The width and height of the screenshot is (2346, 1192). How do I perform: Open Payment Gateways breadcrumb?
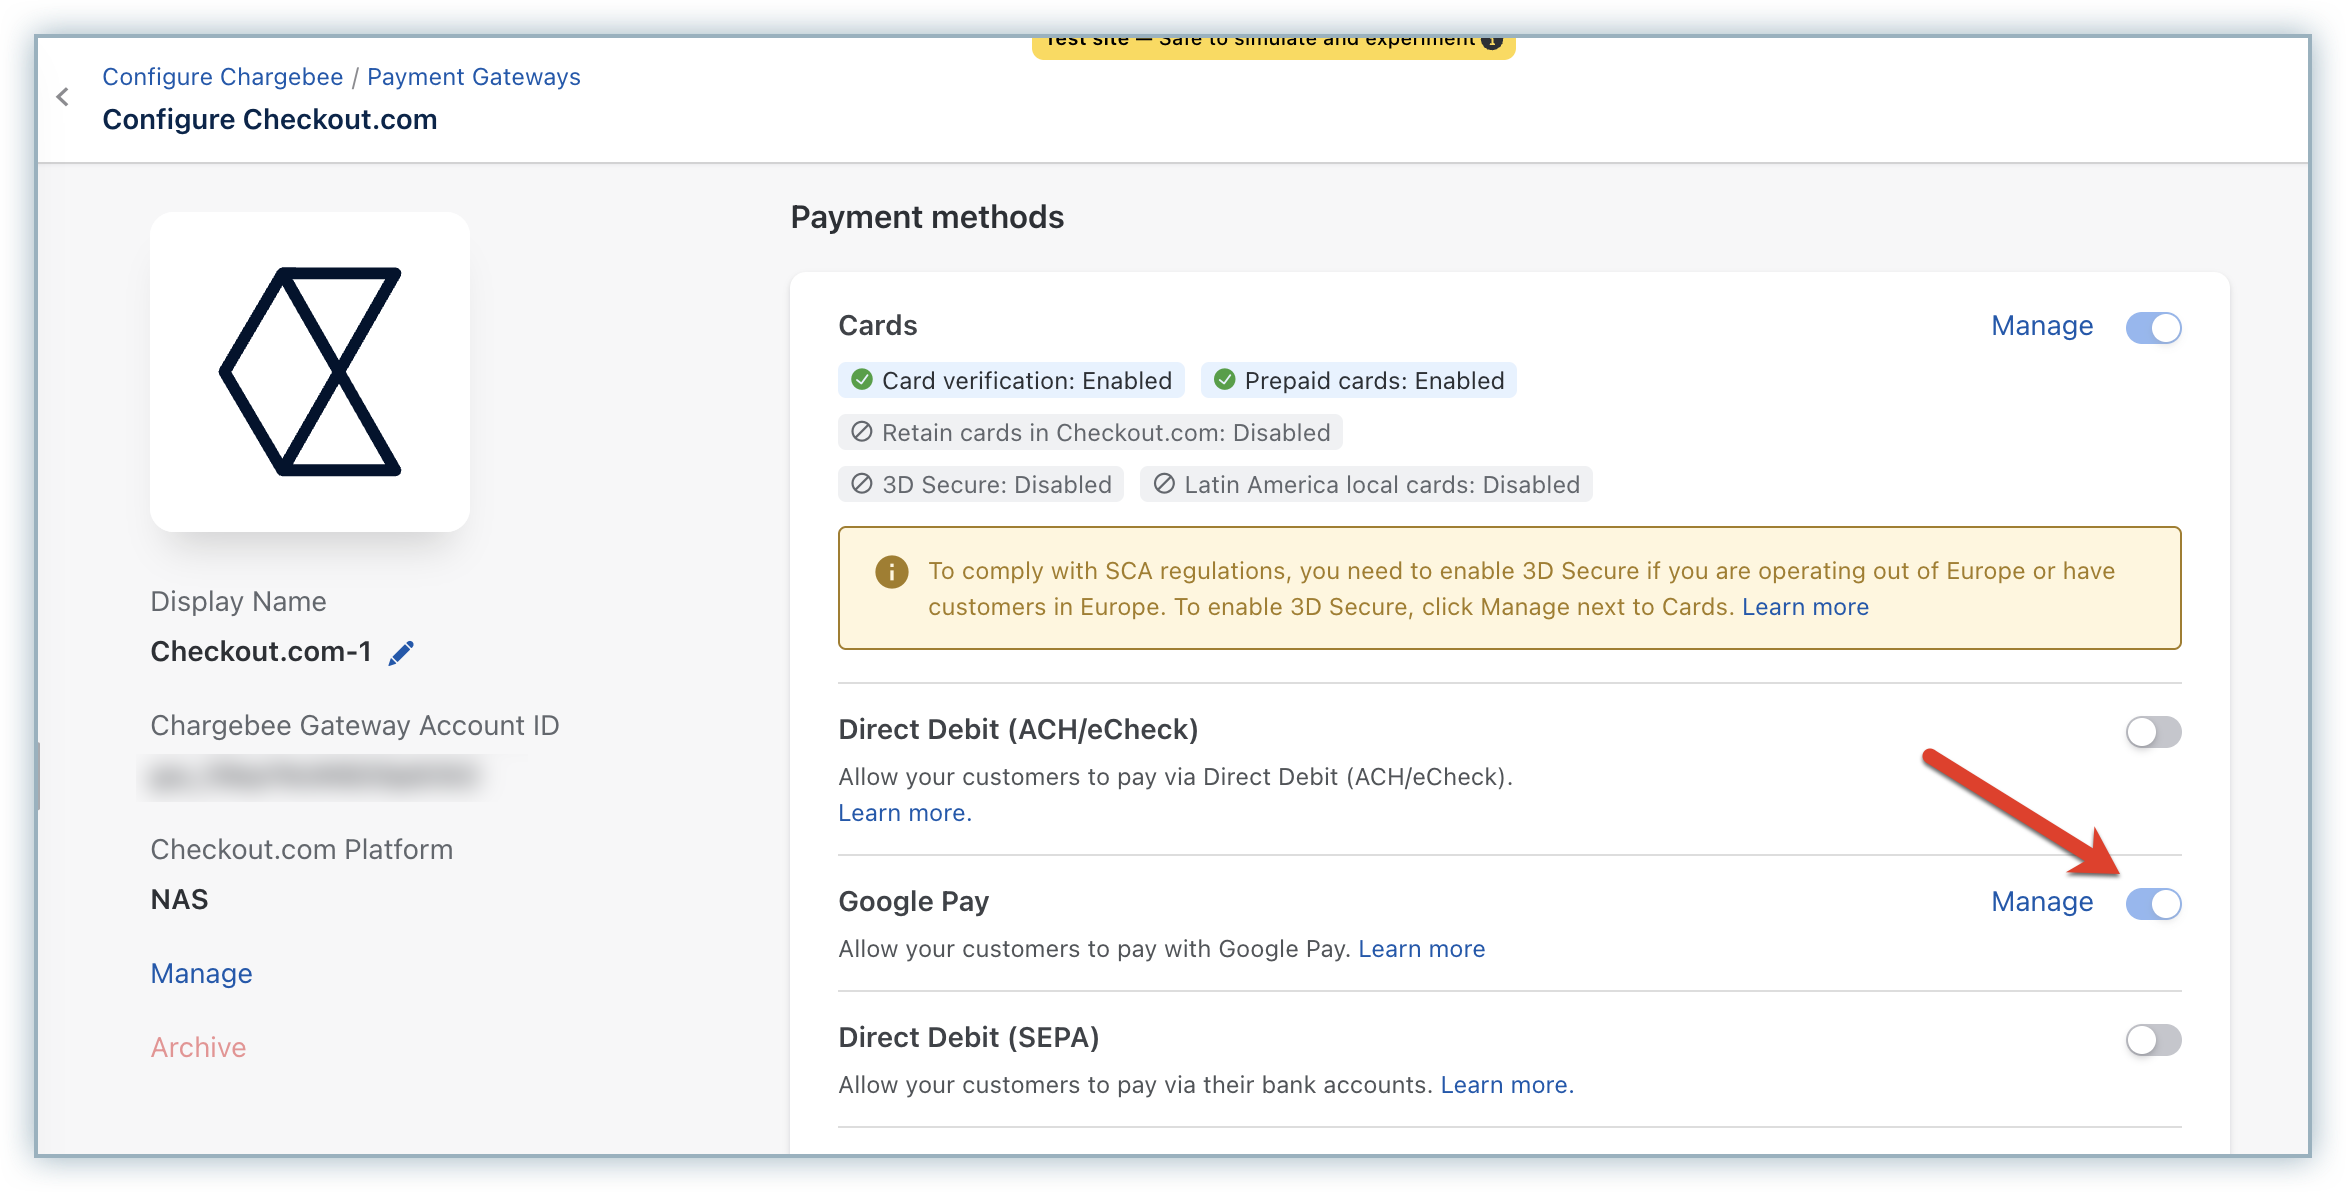pyautogui.click(x=474, y=77)
